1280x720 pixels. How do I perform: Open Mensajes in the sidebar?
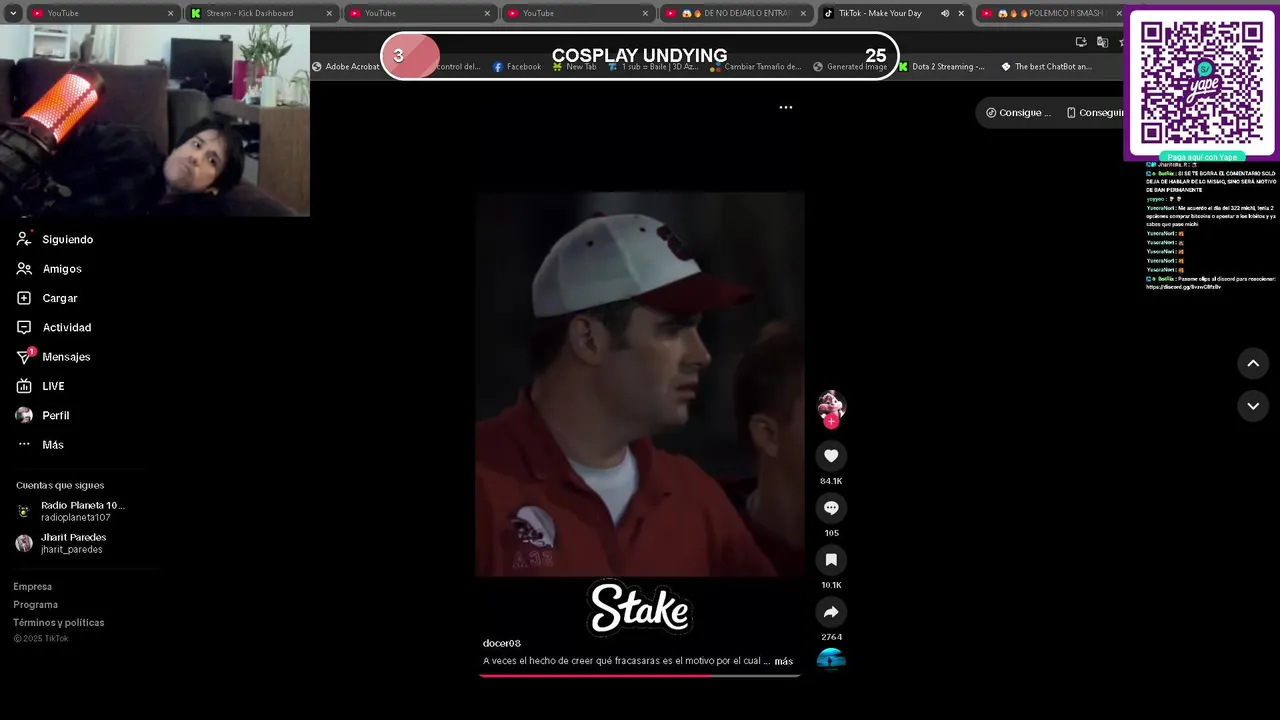54,357
